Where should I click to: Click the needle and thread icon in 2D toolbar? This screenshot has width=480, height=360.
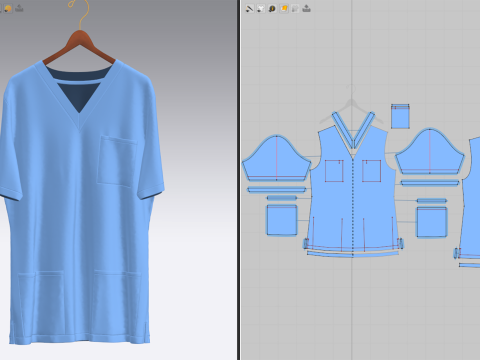point(249,9)
